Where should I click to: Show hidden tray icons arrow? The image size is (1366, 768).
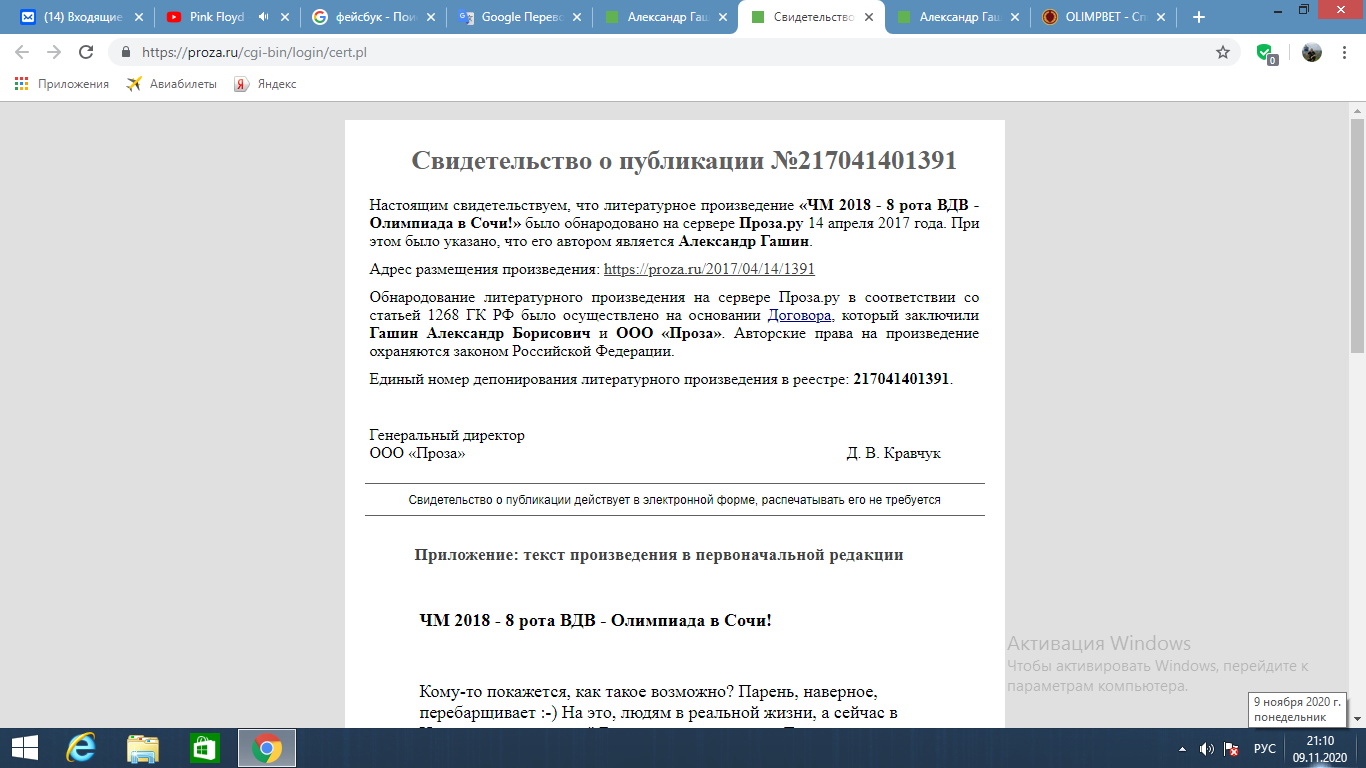click(1183, 748)
